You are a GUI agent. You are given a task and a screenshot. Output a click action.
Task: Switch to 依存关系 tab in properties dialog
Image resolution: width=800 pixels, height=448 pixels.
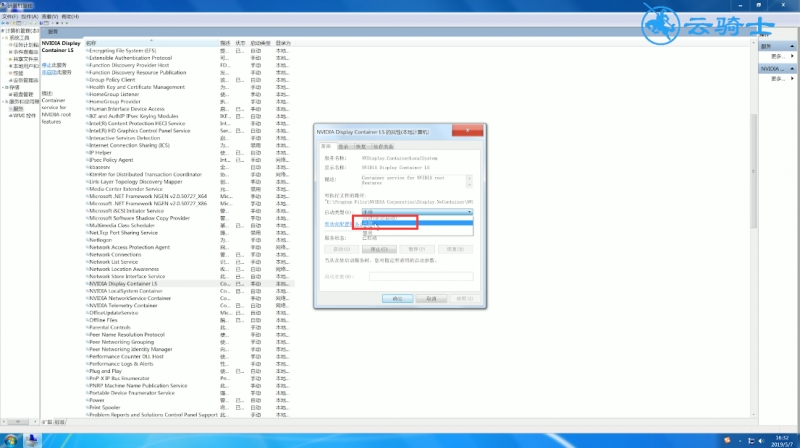point(383,146)
